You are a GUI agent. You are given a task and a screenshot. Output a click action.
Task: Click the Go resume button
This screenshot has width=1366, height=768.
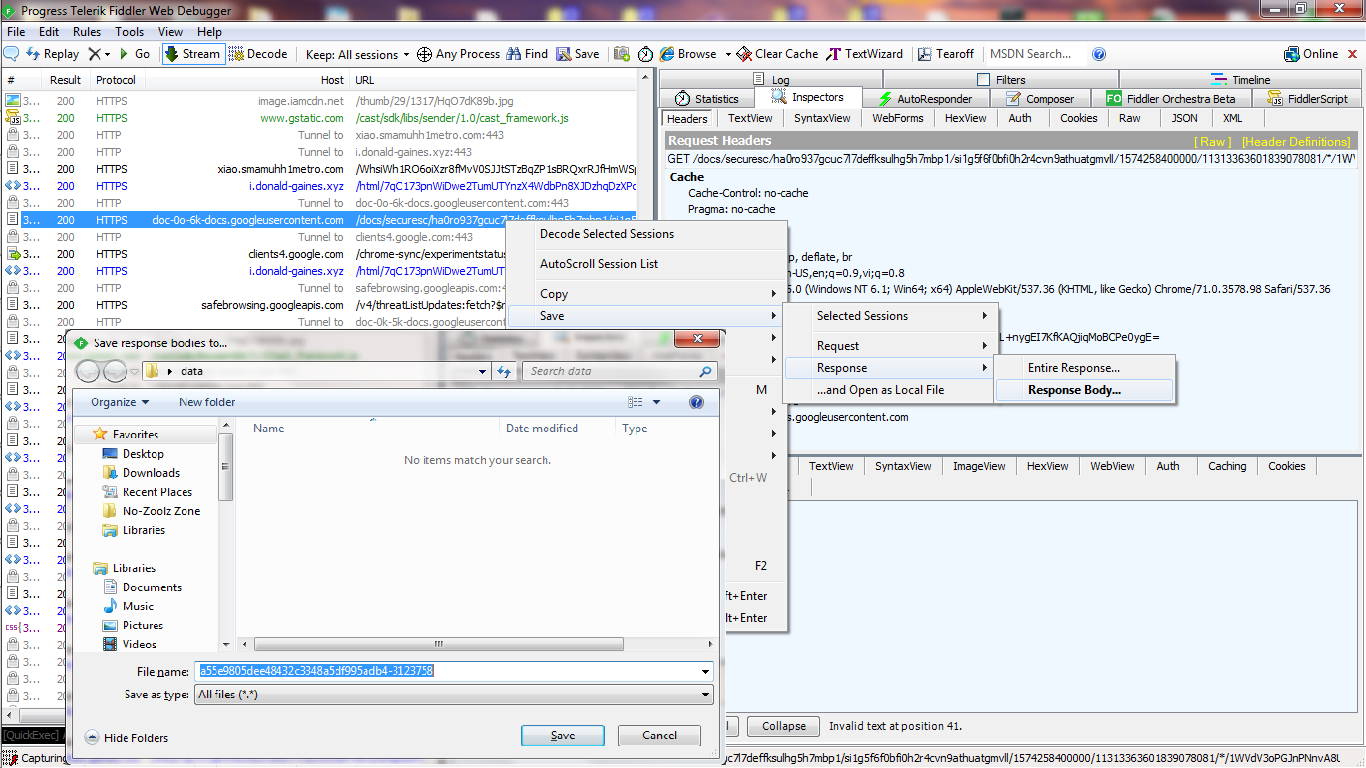134,54
